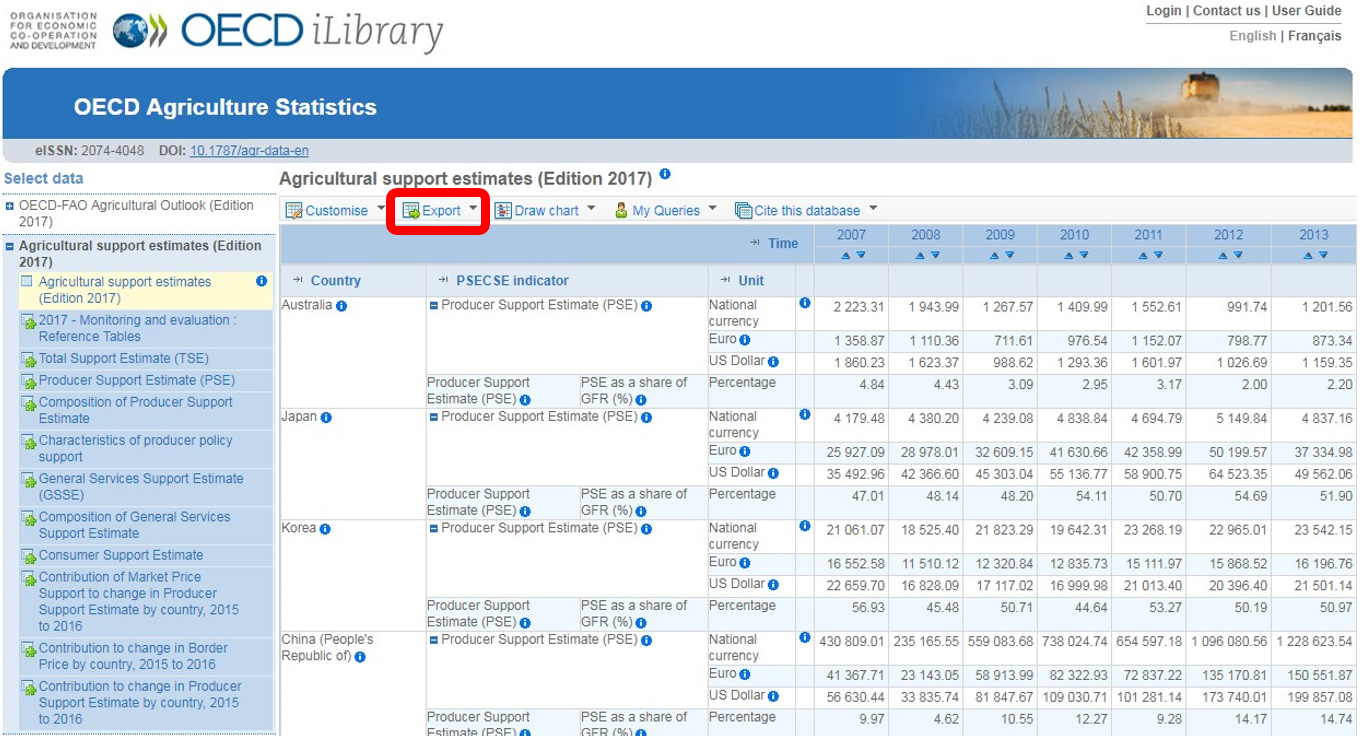Sort 2007 column descending
Image resolution: width=1364 pixels, height=736 pixels.
coord(860,256)
